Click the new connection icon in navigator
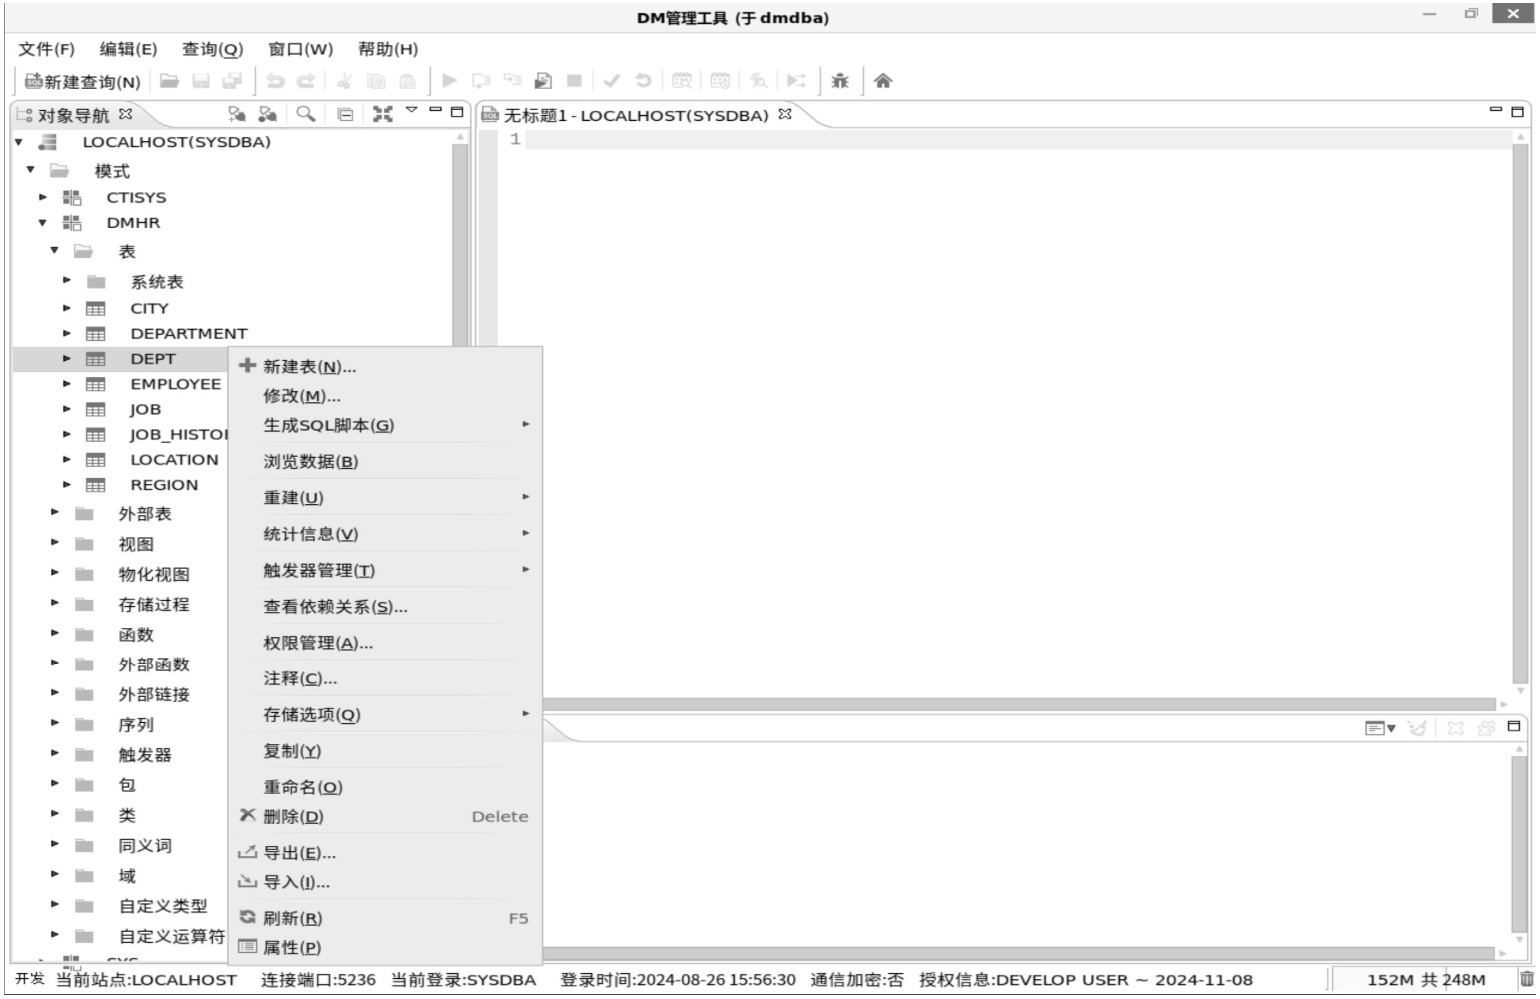Screen dimensions: 1540x999 pos(237,114)
